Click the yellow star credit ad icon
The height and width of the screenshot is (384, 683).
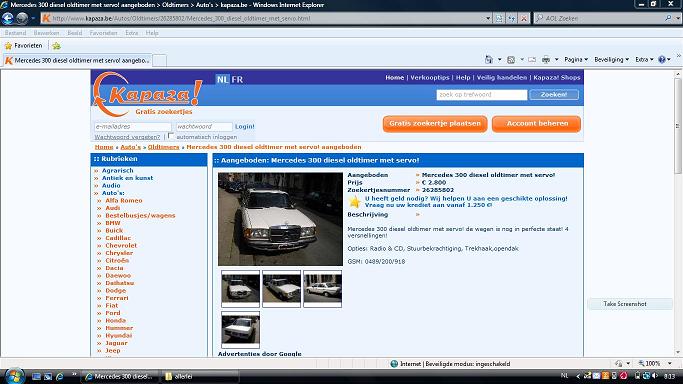355,202
